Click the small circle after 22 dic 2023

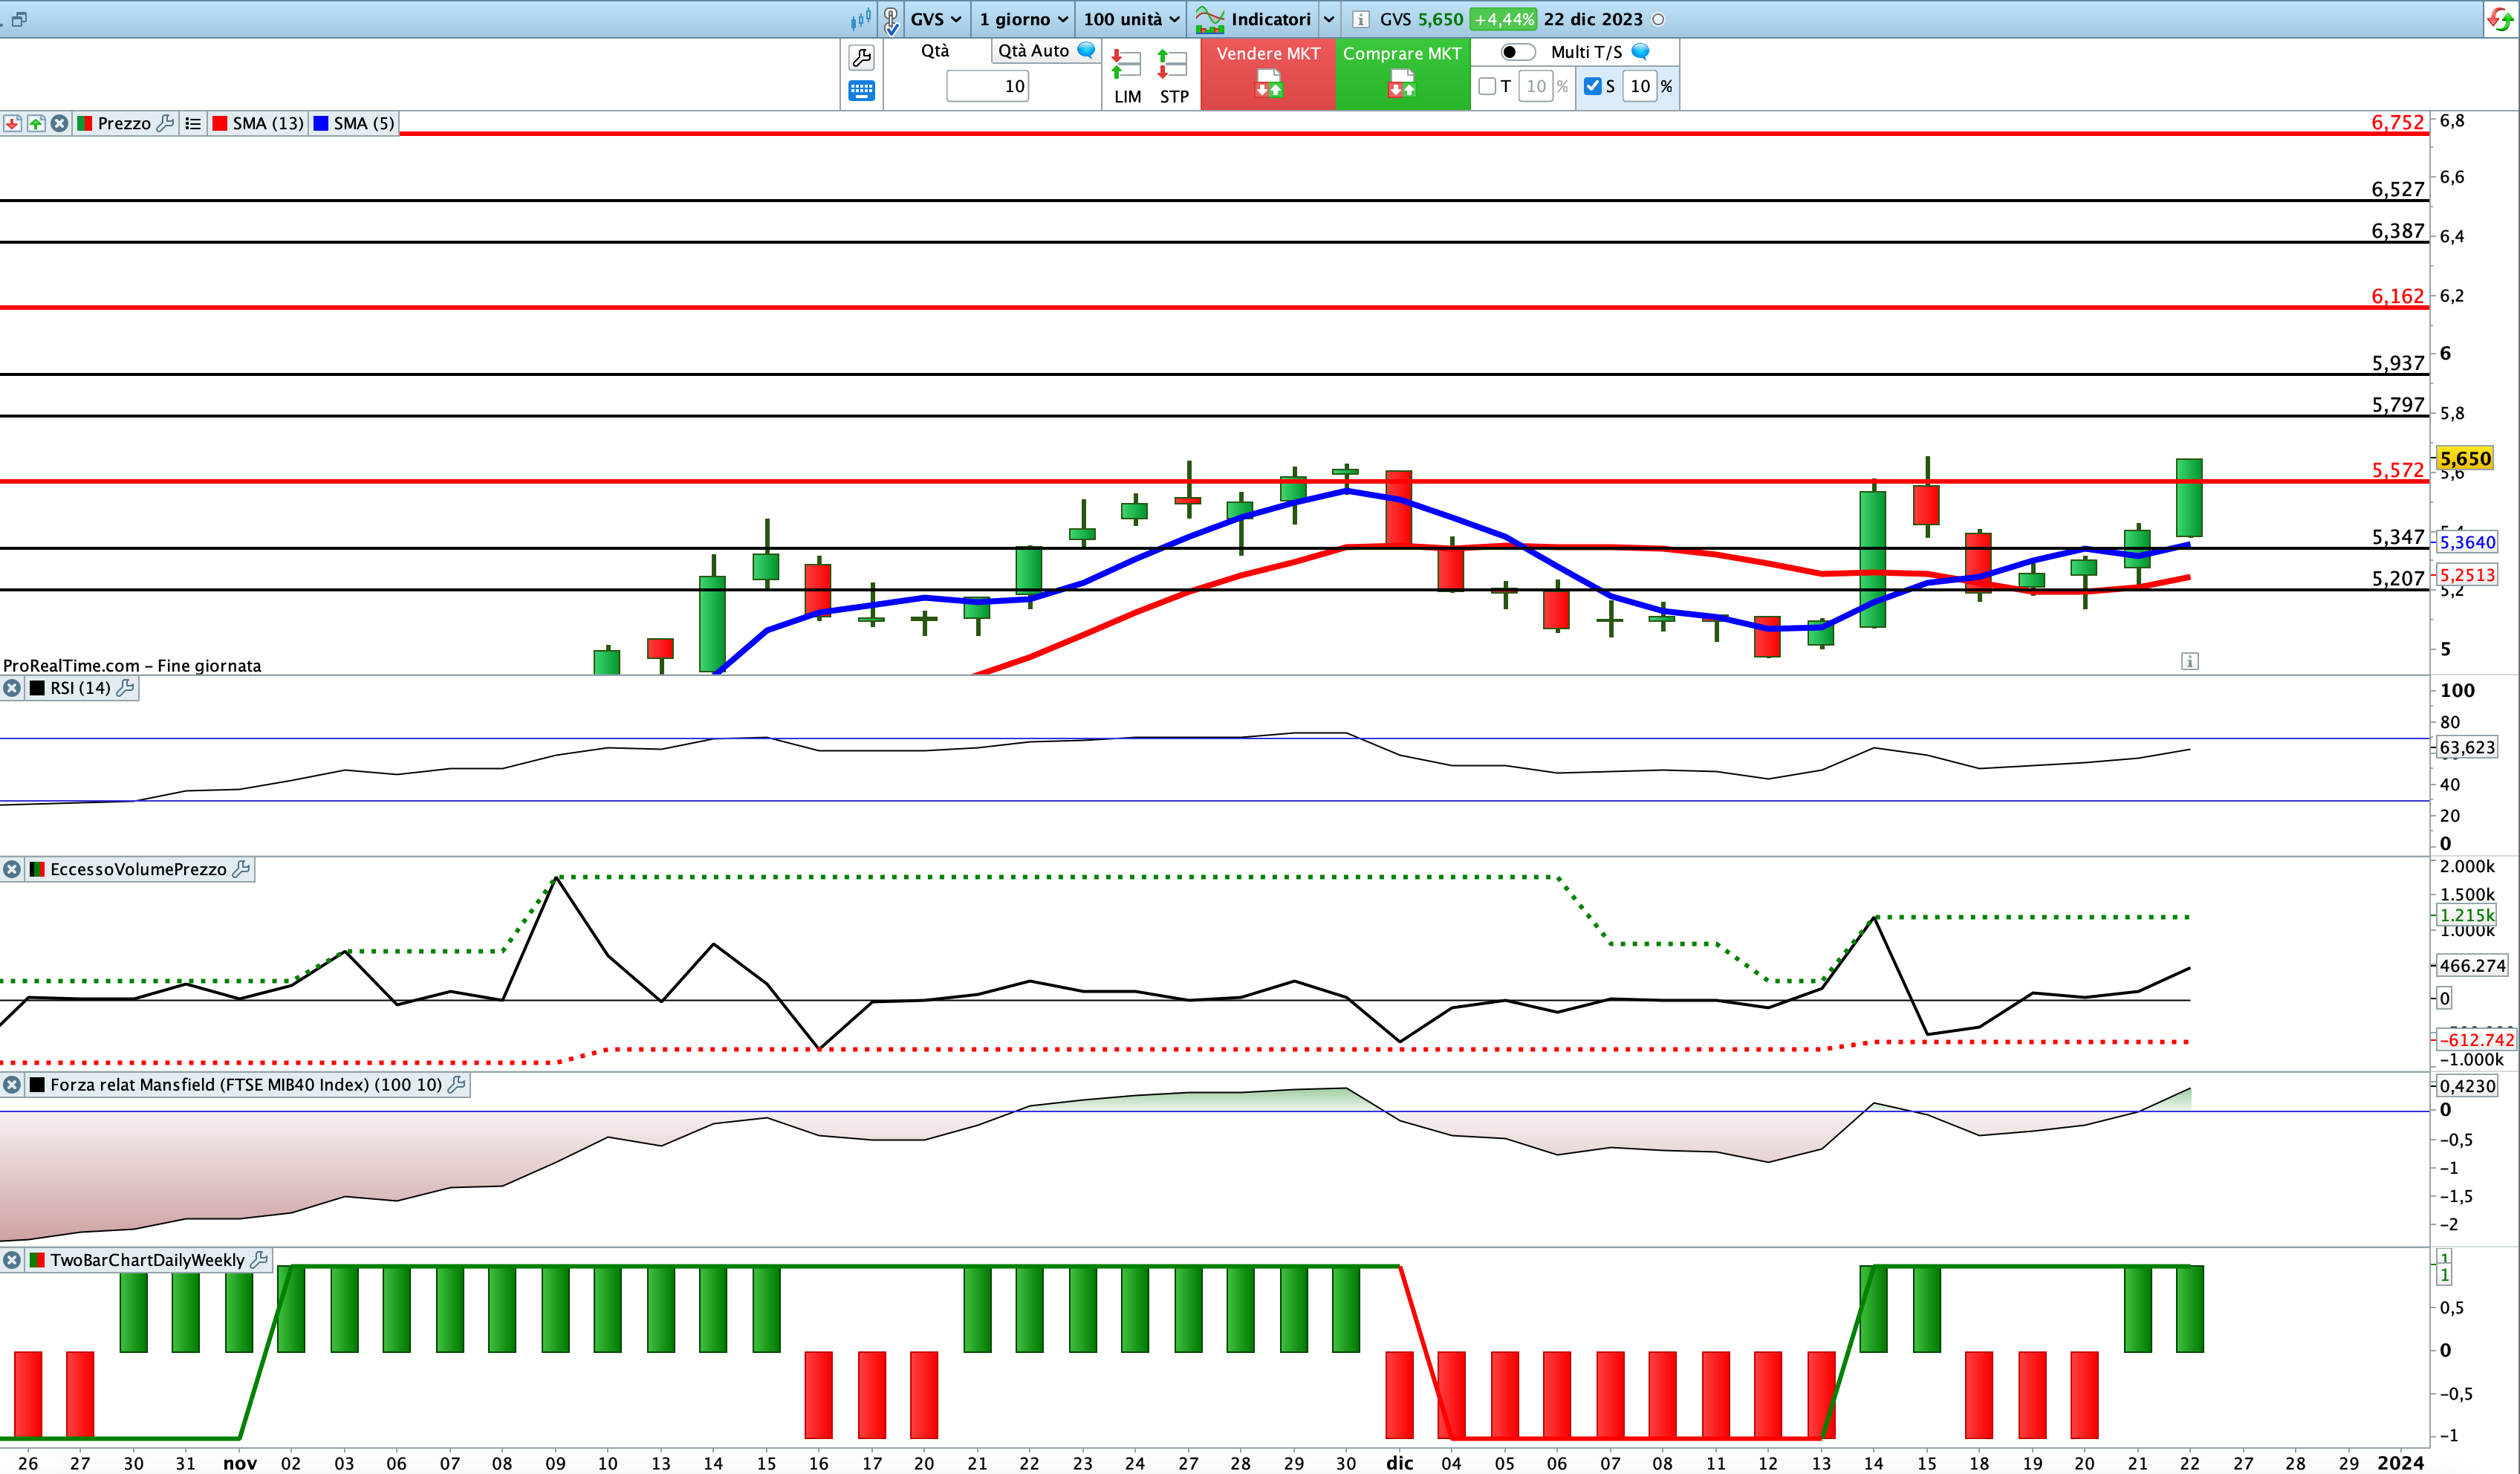click(1658, 19)
